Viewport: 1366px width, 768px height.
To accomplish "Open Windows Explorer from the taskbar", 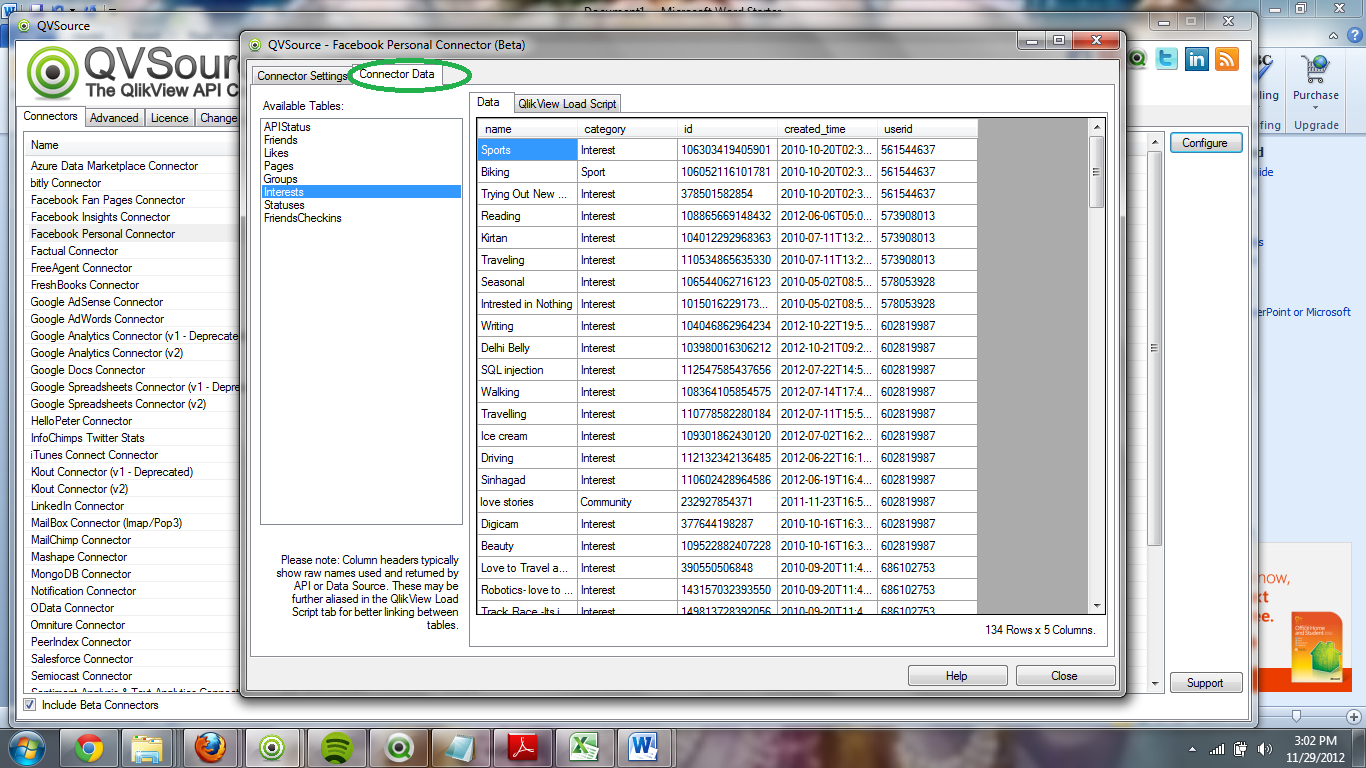I will coord(148,747).
